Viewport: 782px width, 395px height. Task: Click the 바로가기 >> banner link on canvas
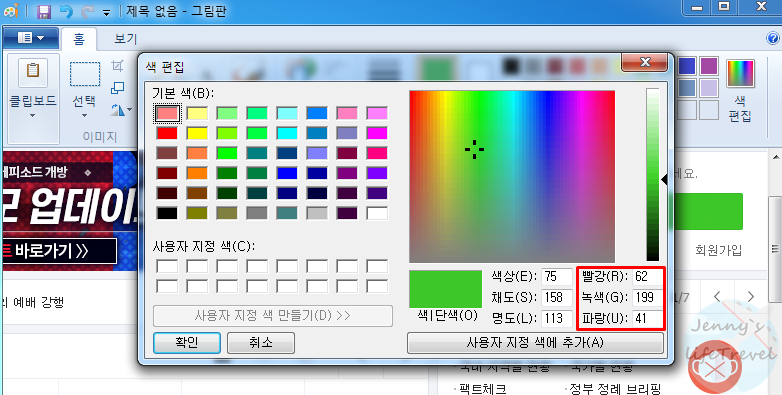(59, 251)
